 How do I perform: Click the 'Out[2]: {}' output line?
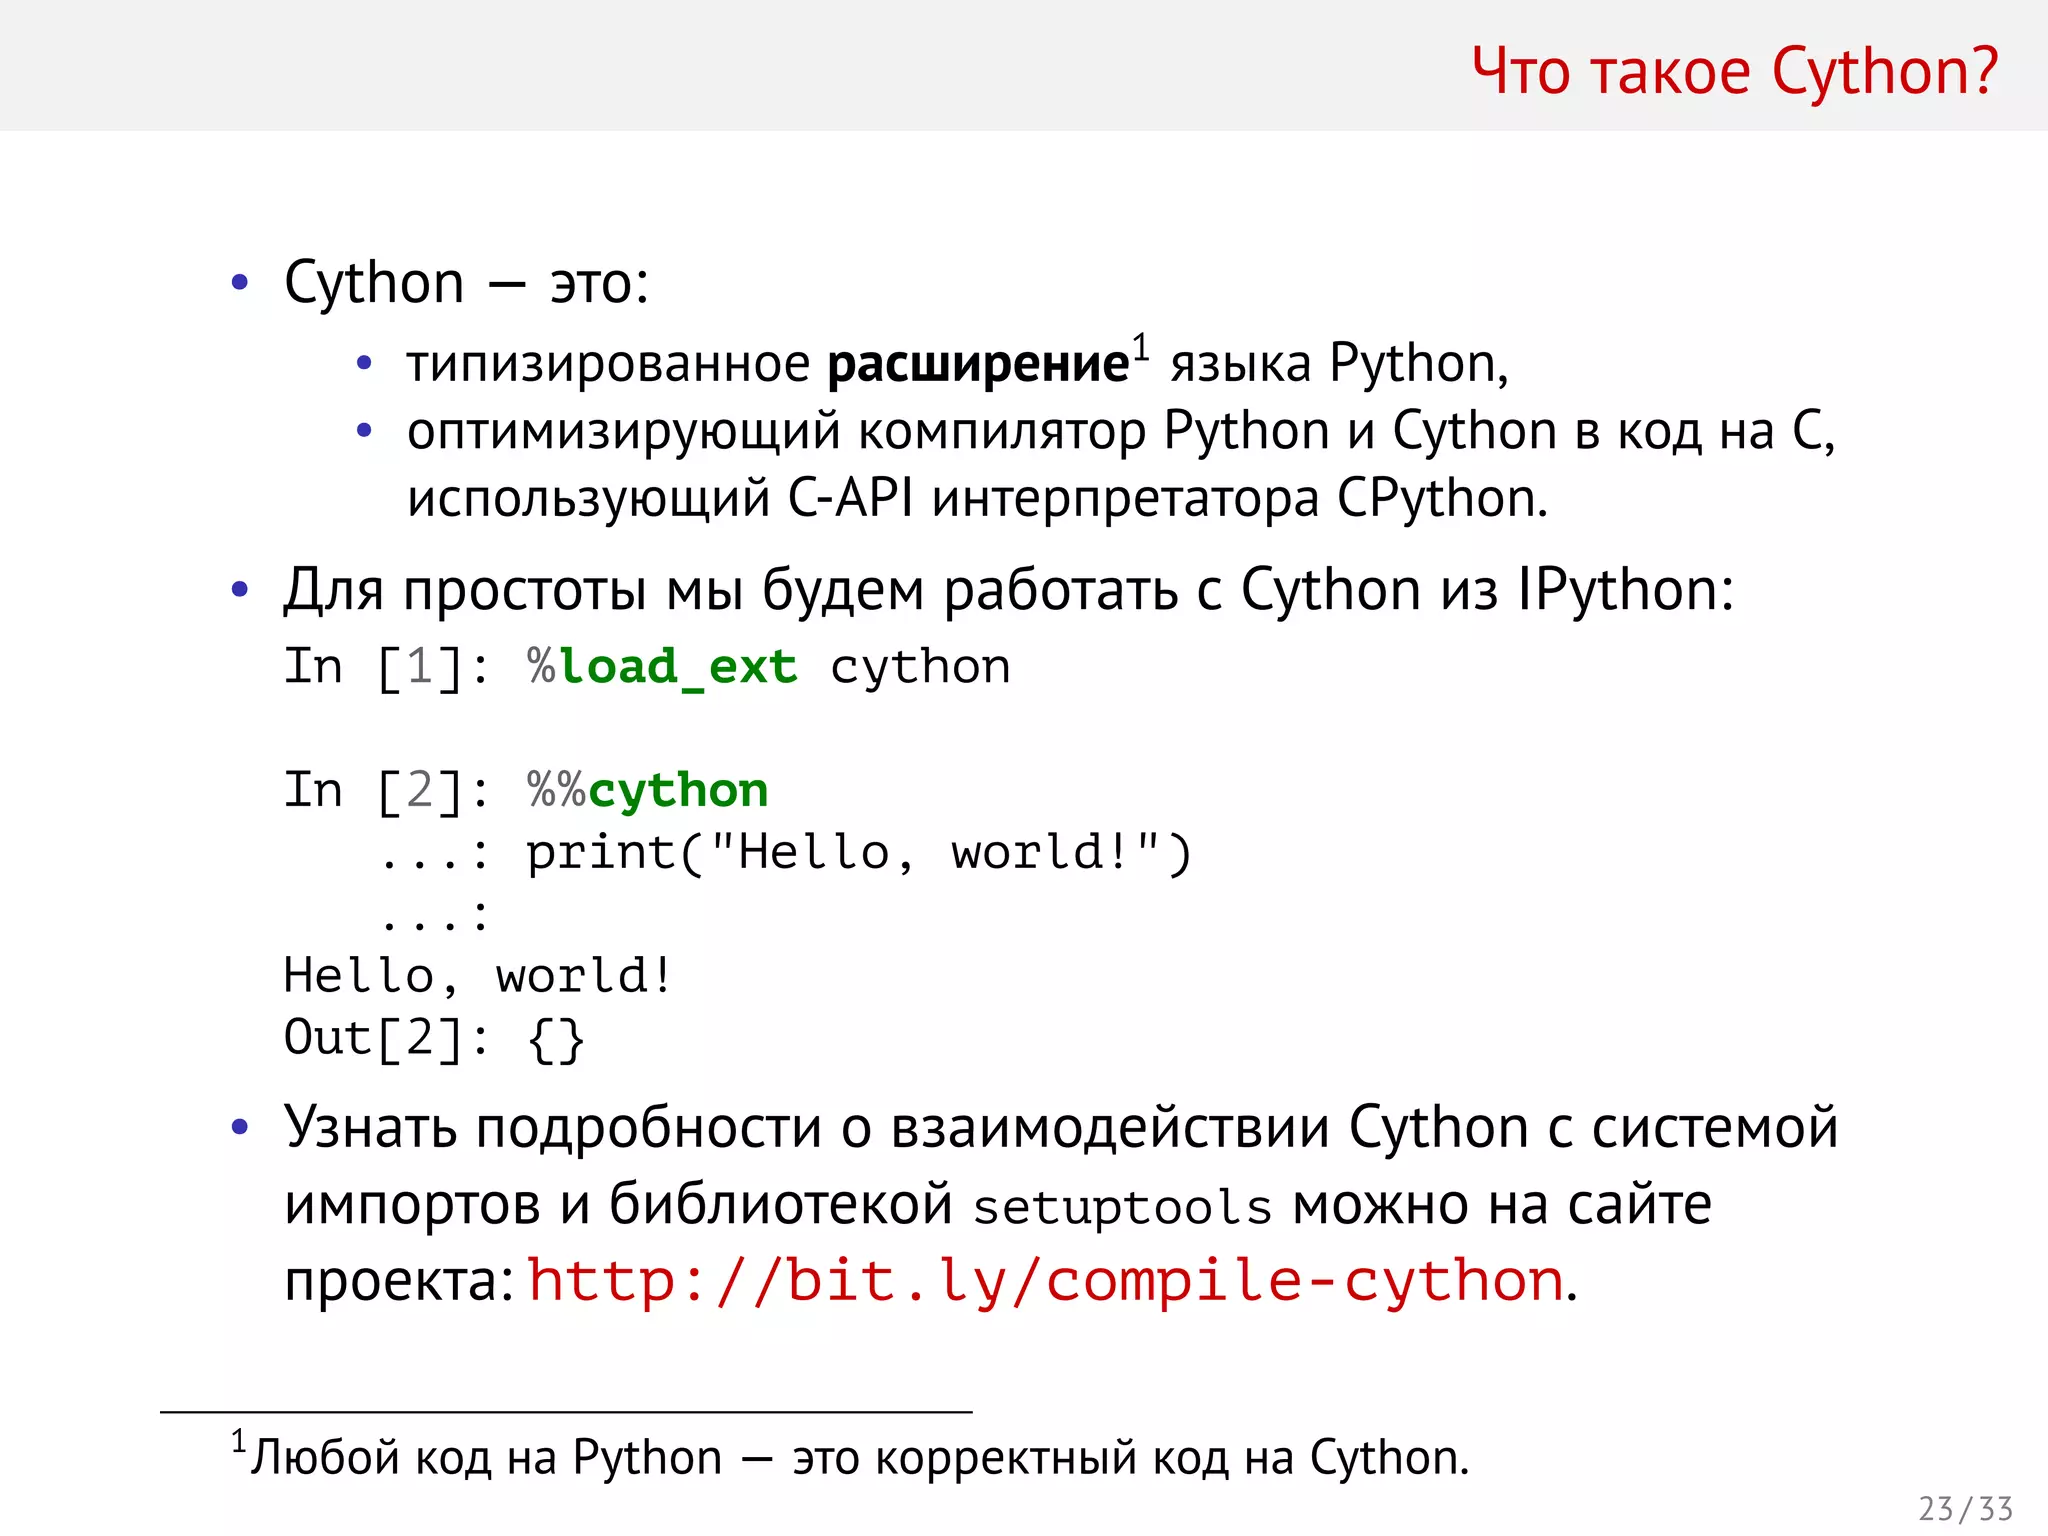[434, 1039]
